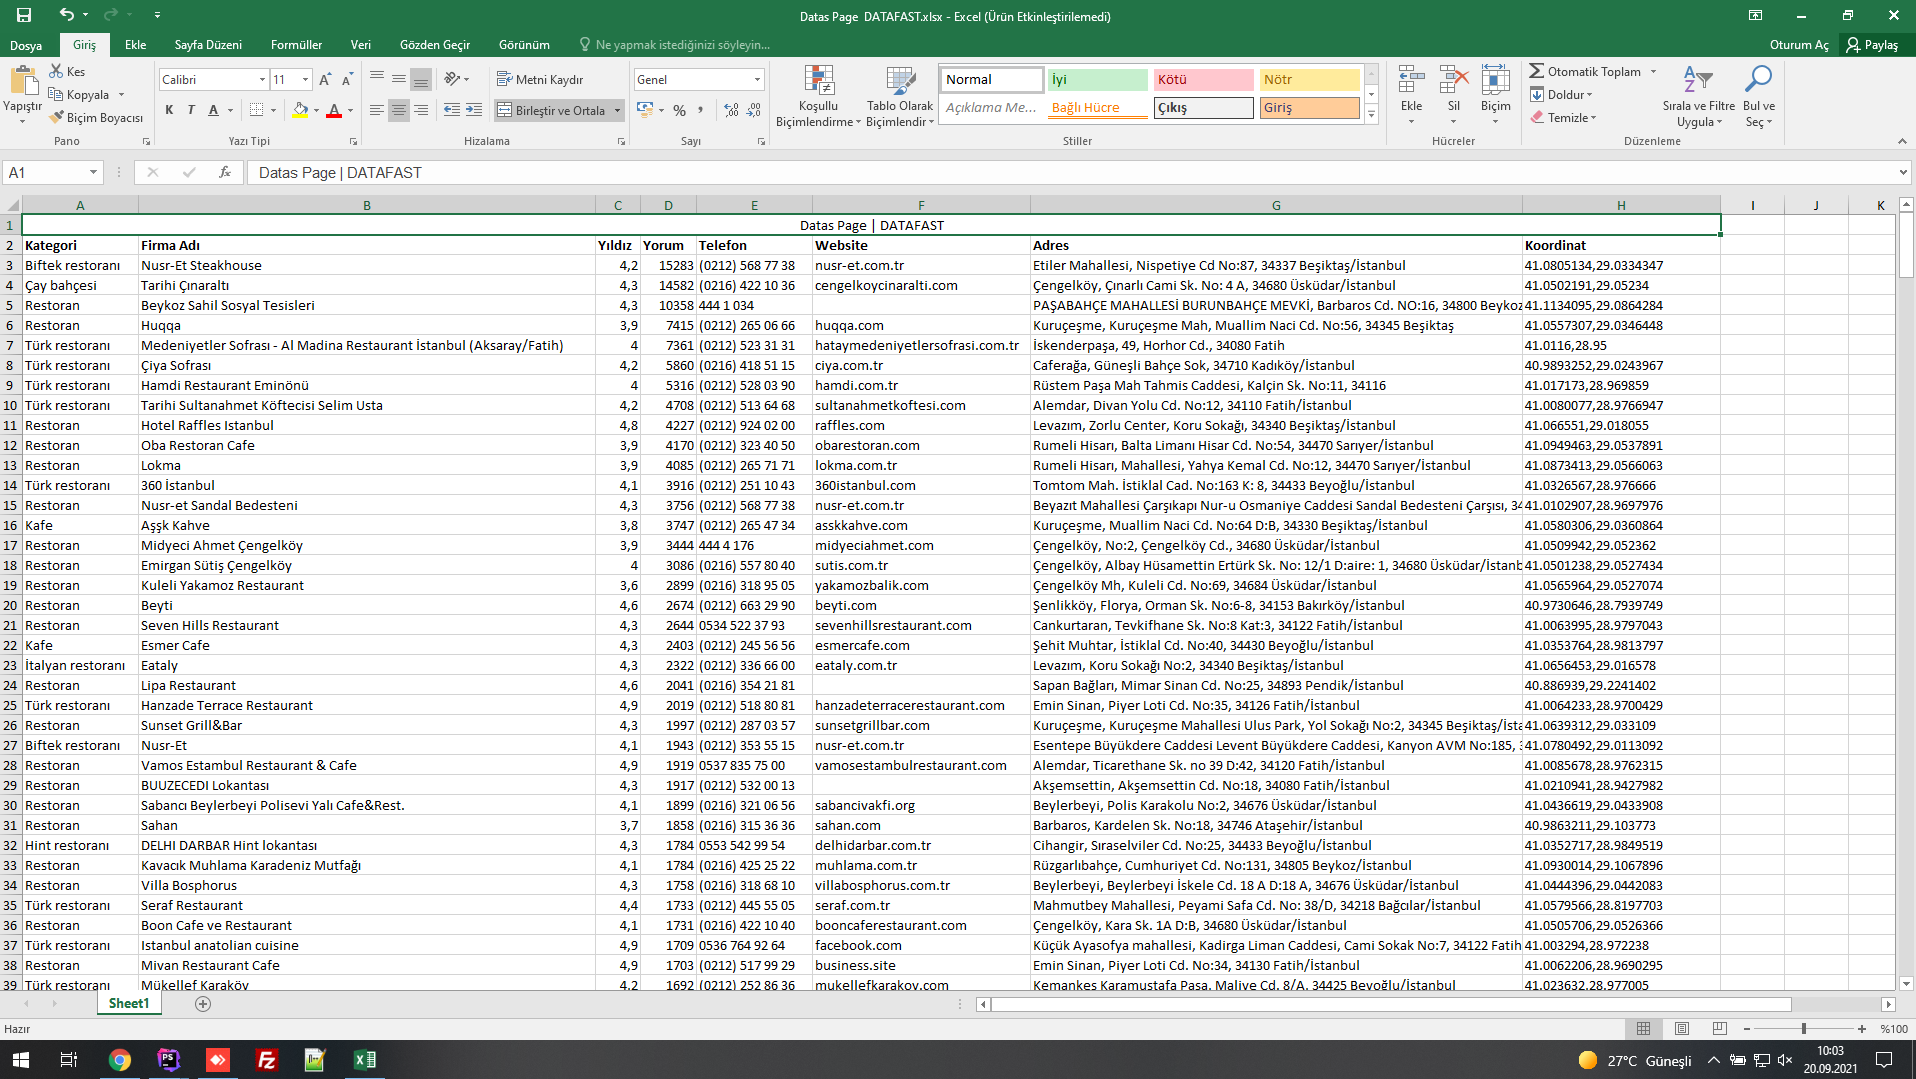
Task: Click the yellow fill color button
Action: (x=300, y=110)
